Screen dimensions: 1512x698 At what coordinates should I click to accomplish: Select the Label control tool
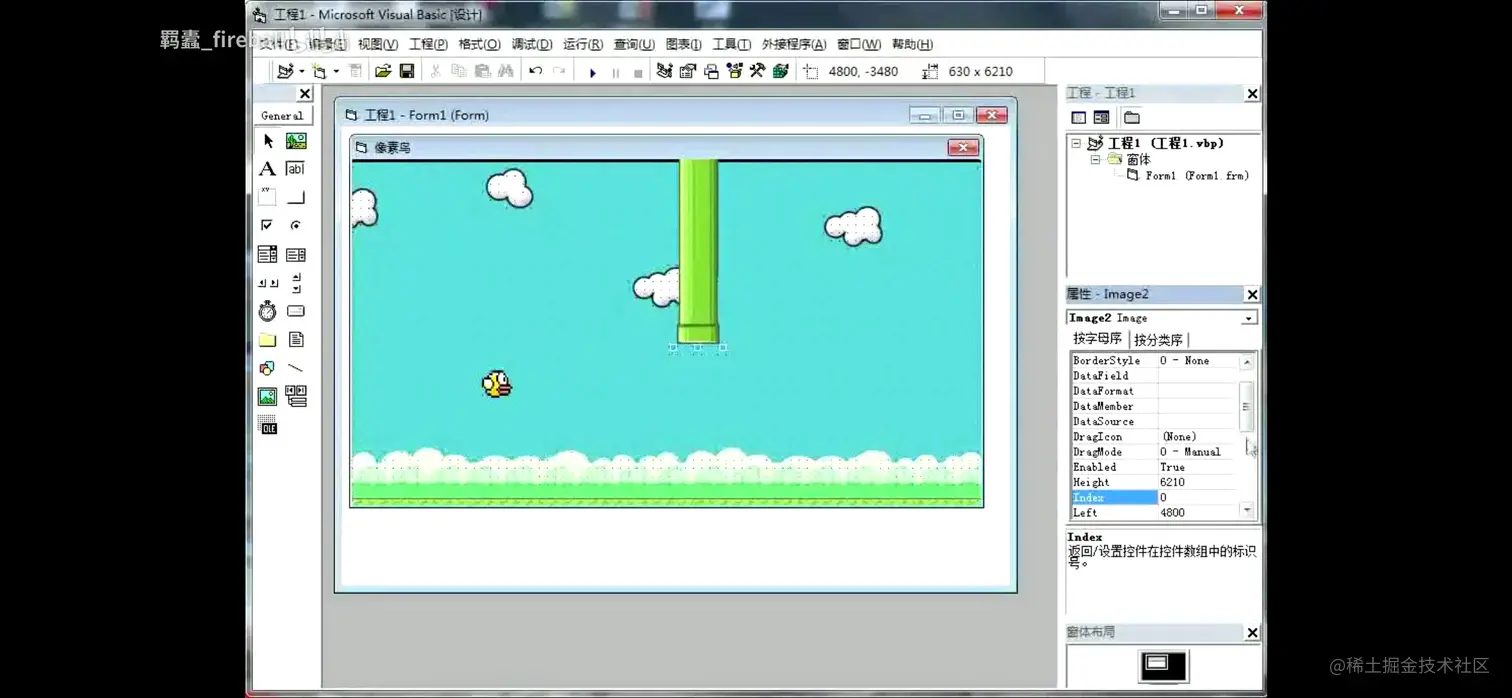pos(268,169)
